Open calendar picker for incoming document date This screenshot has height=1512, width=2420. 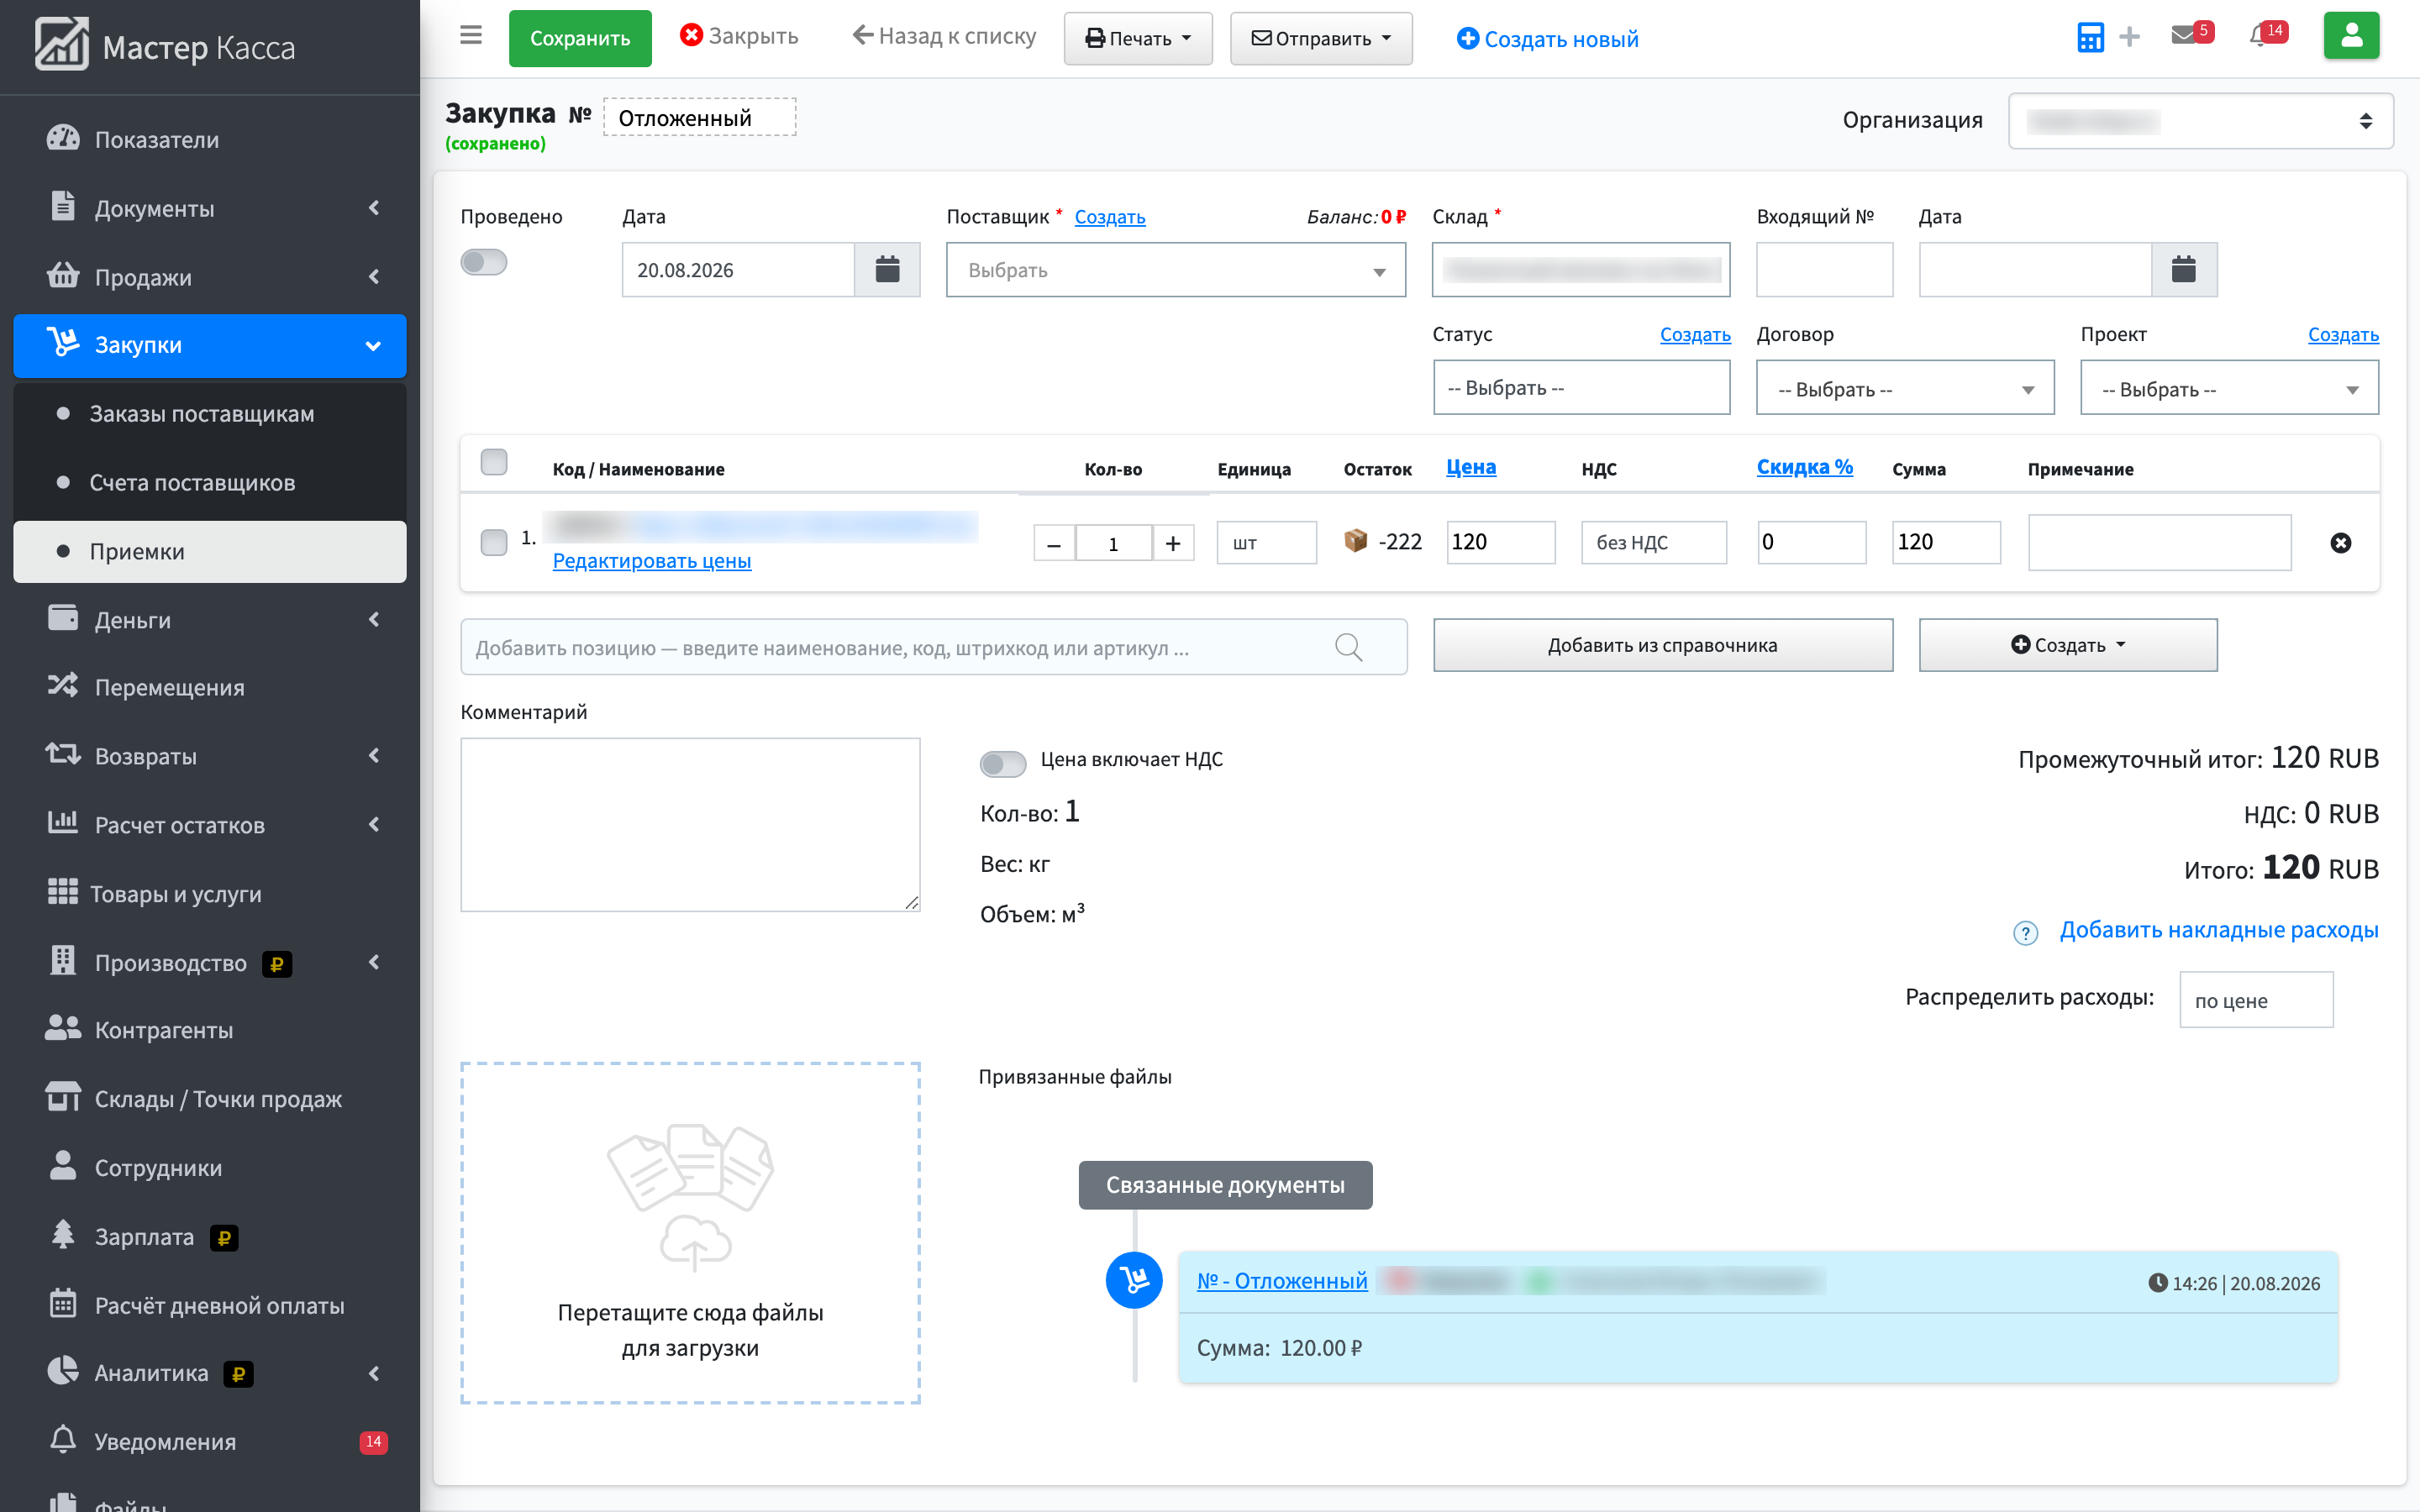[x=2184, y=270]
